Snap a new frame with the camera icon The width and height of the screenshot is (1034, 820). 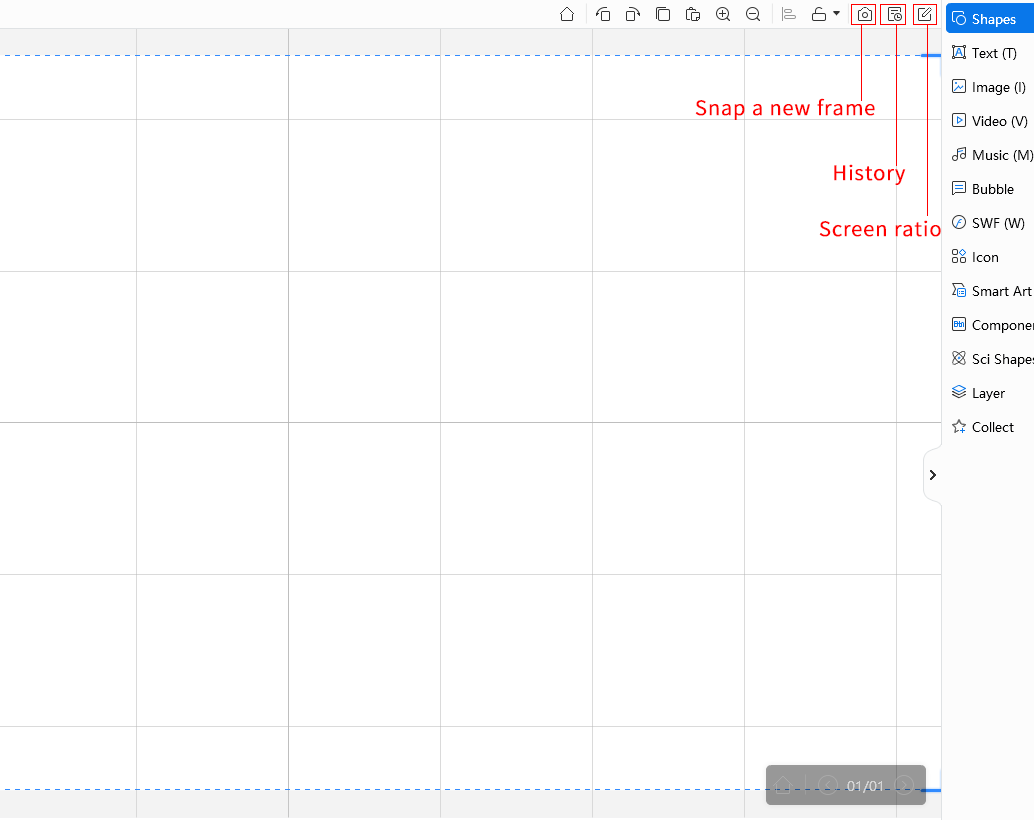pyautogui.click(x=863, y=14)
